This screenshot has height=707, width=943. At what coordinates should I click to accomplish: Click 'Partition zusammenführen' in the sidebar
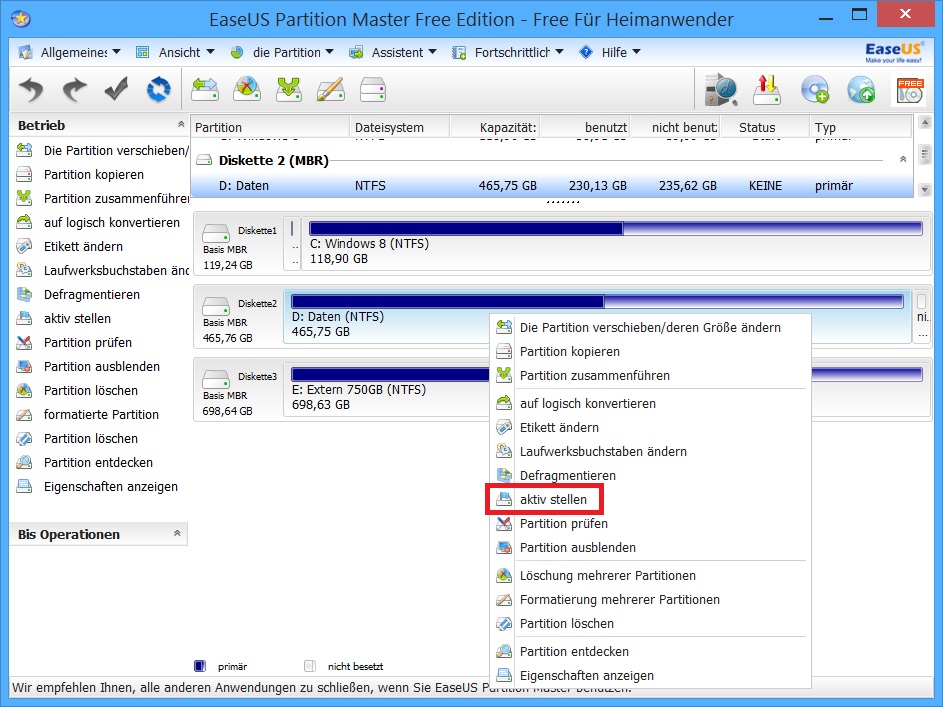[x=114, y=198]
